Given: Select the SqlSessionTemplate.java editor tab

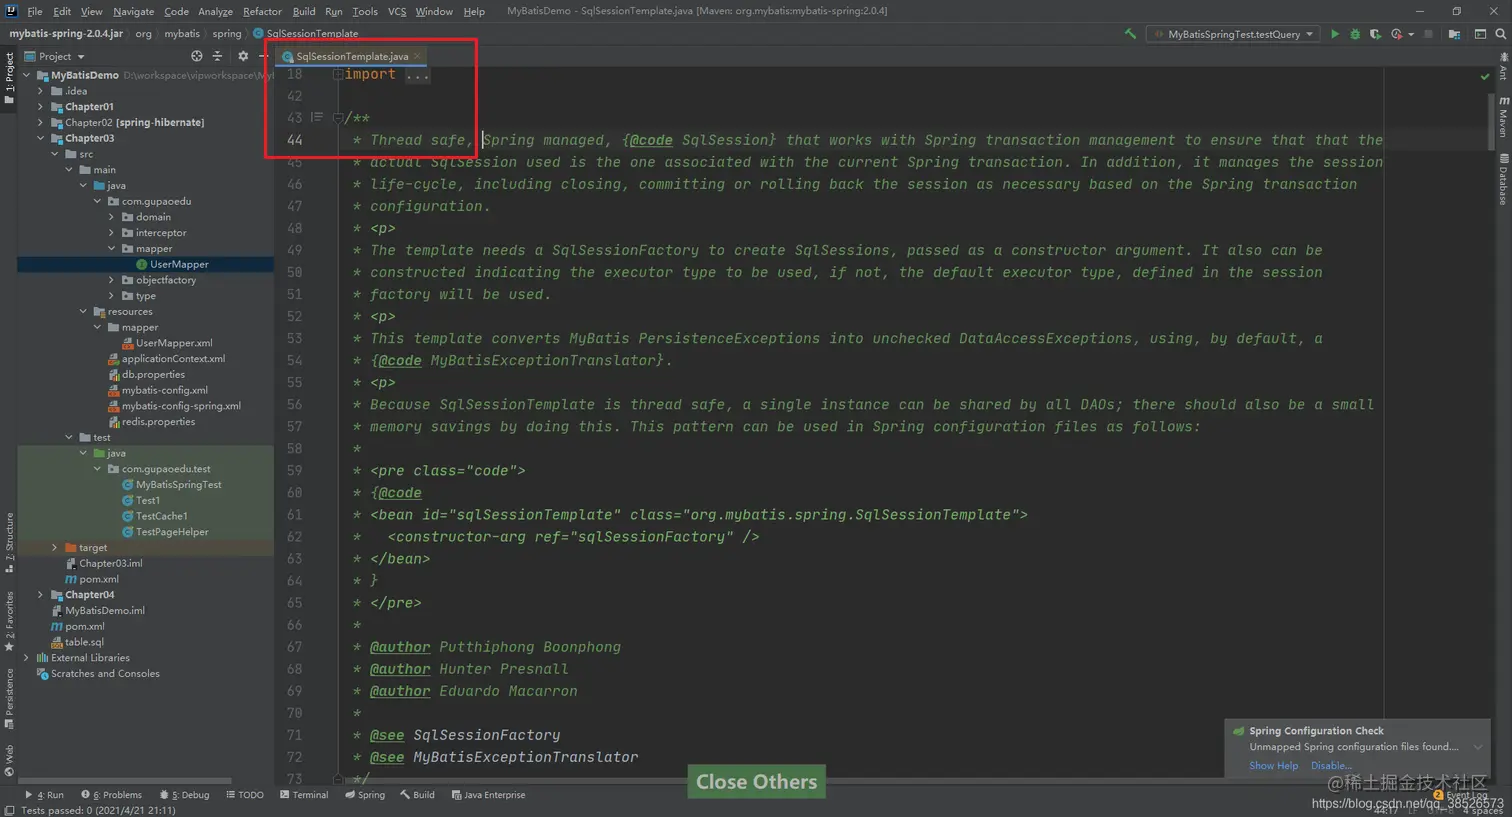Looking at the screenshot, I should (x=352, y=56).
